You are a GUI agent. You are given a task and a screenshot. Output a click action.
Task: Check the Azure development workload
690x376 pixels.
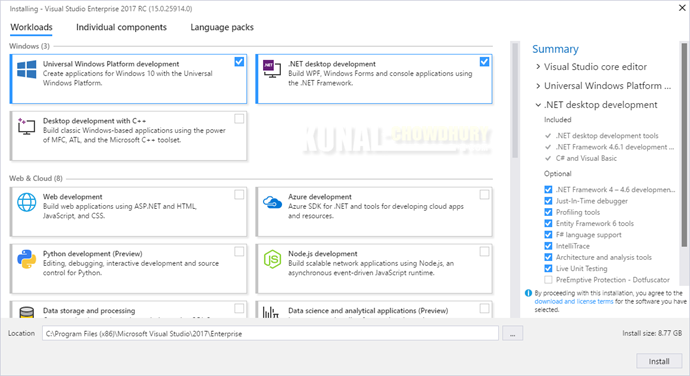coord(484,195)
